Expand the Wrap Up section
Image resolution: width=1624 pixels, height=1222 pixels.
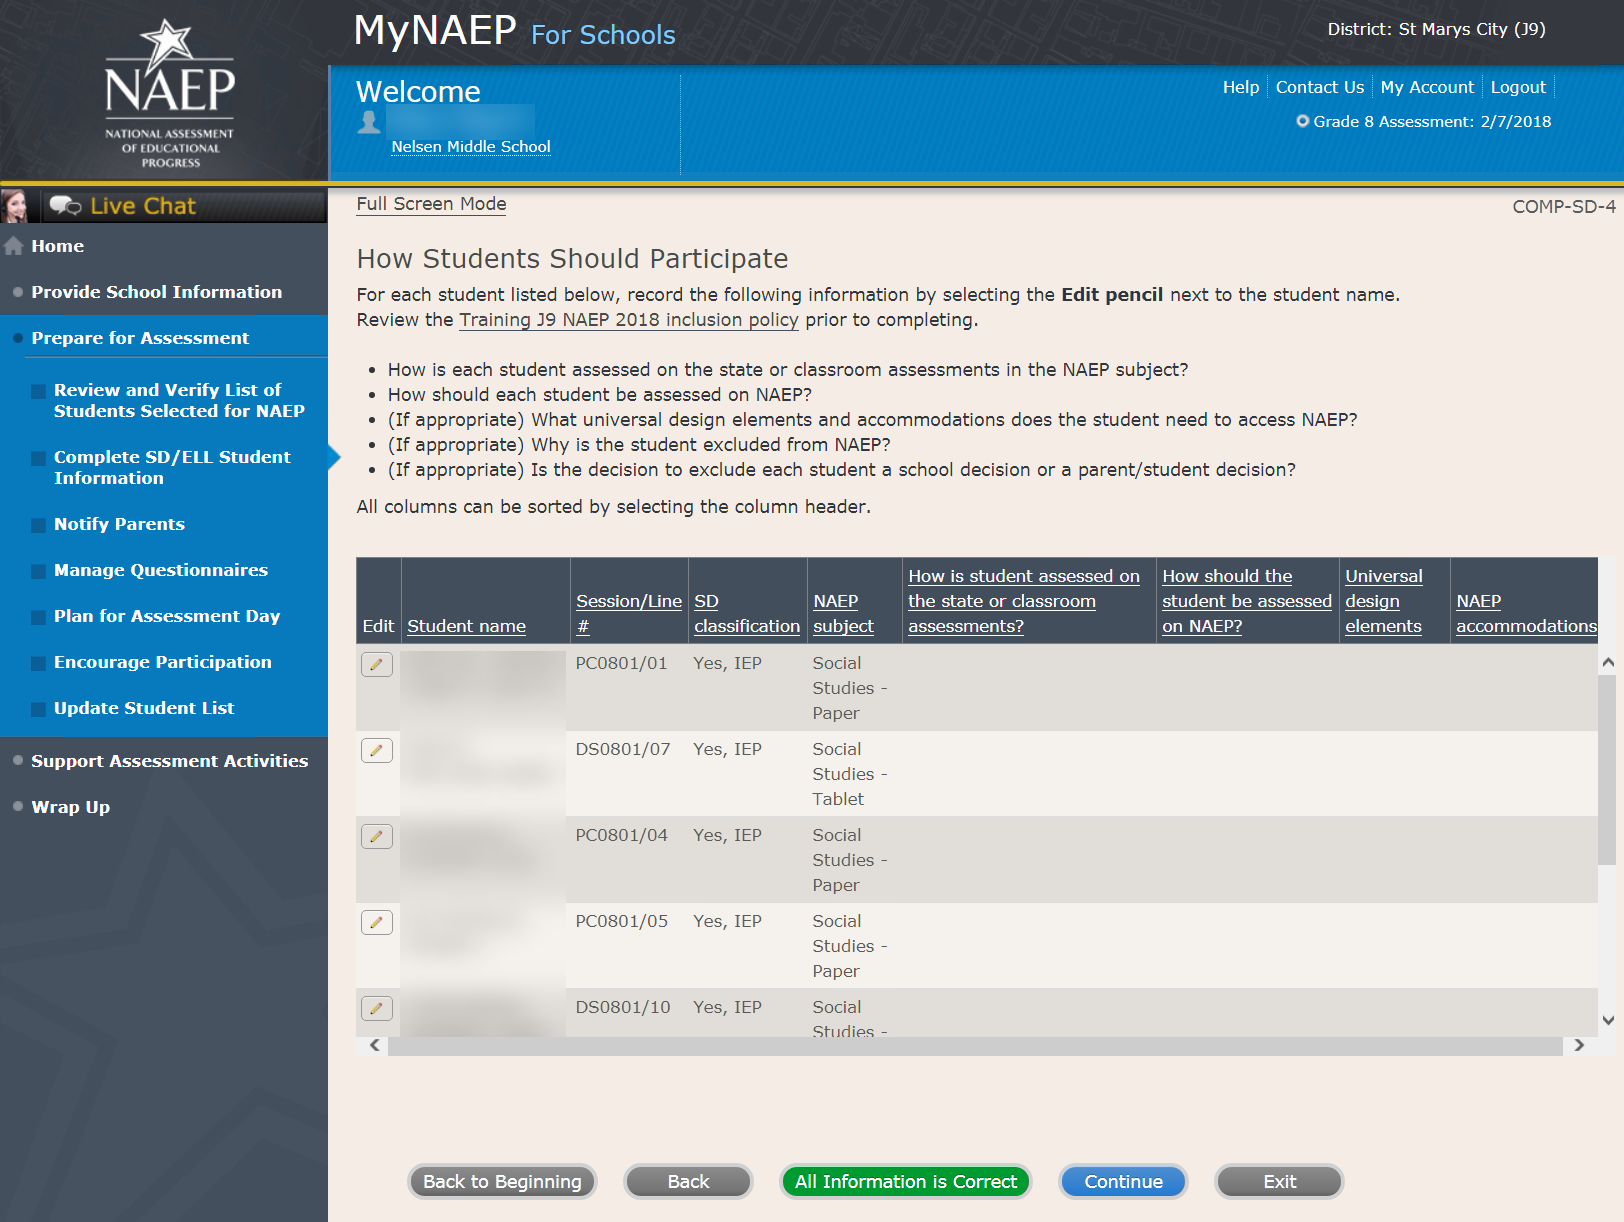pyautogui.click(x=71, y=807)
